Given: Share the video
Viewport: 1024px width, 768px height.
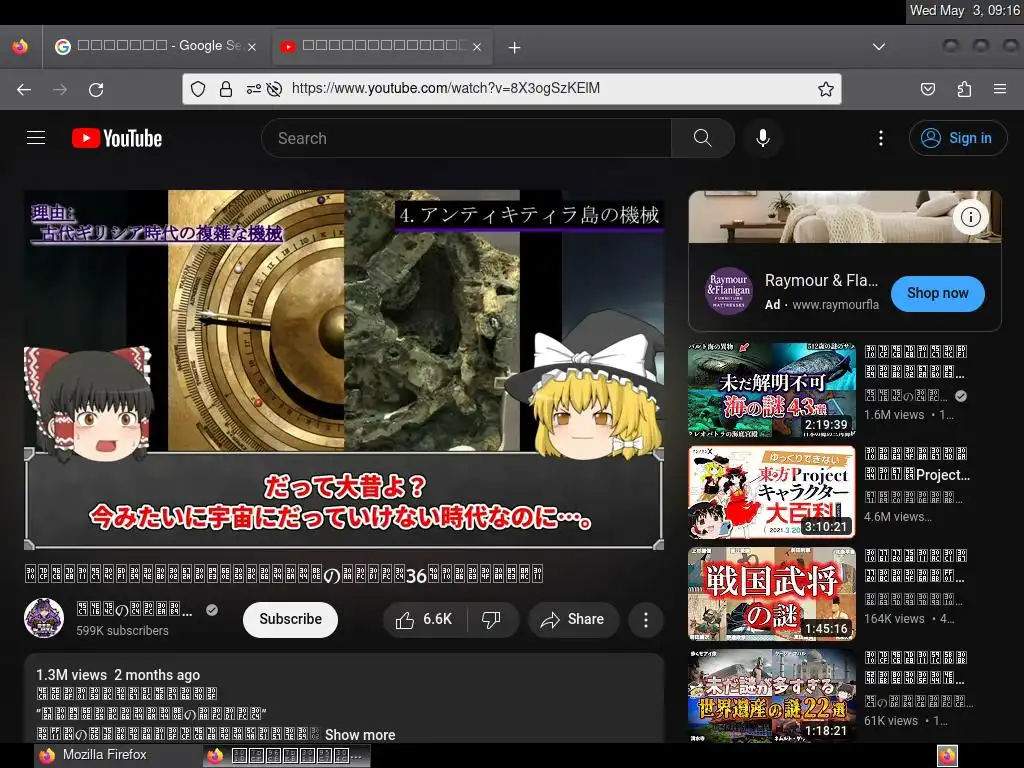Looking at the screenshot, I should point(573,619).
